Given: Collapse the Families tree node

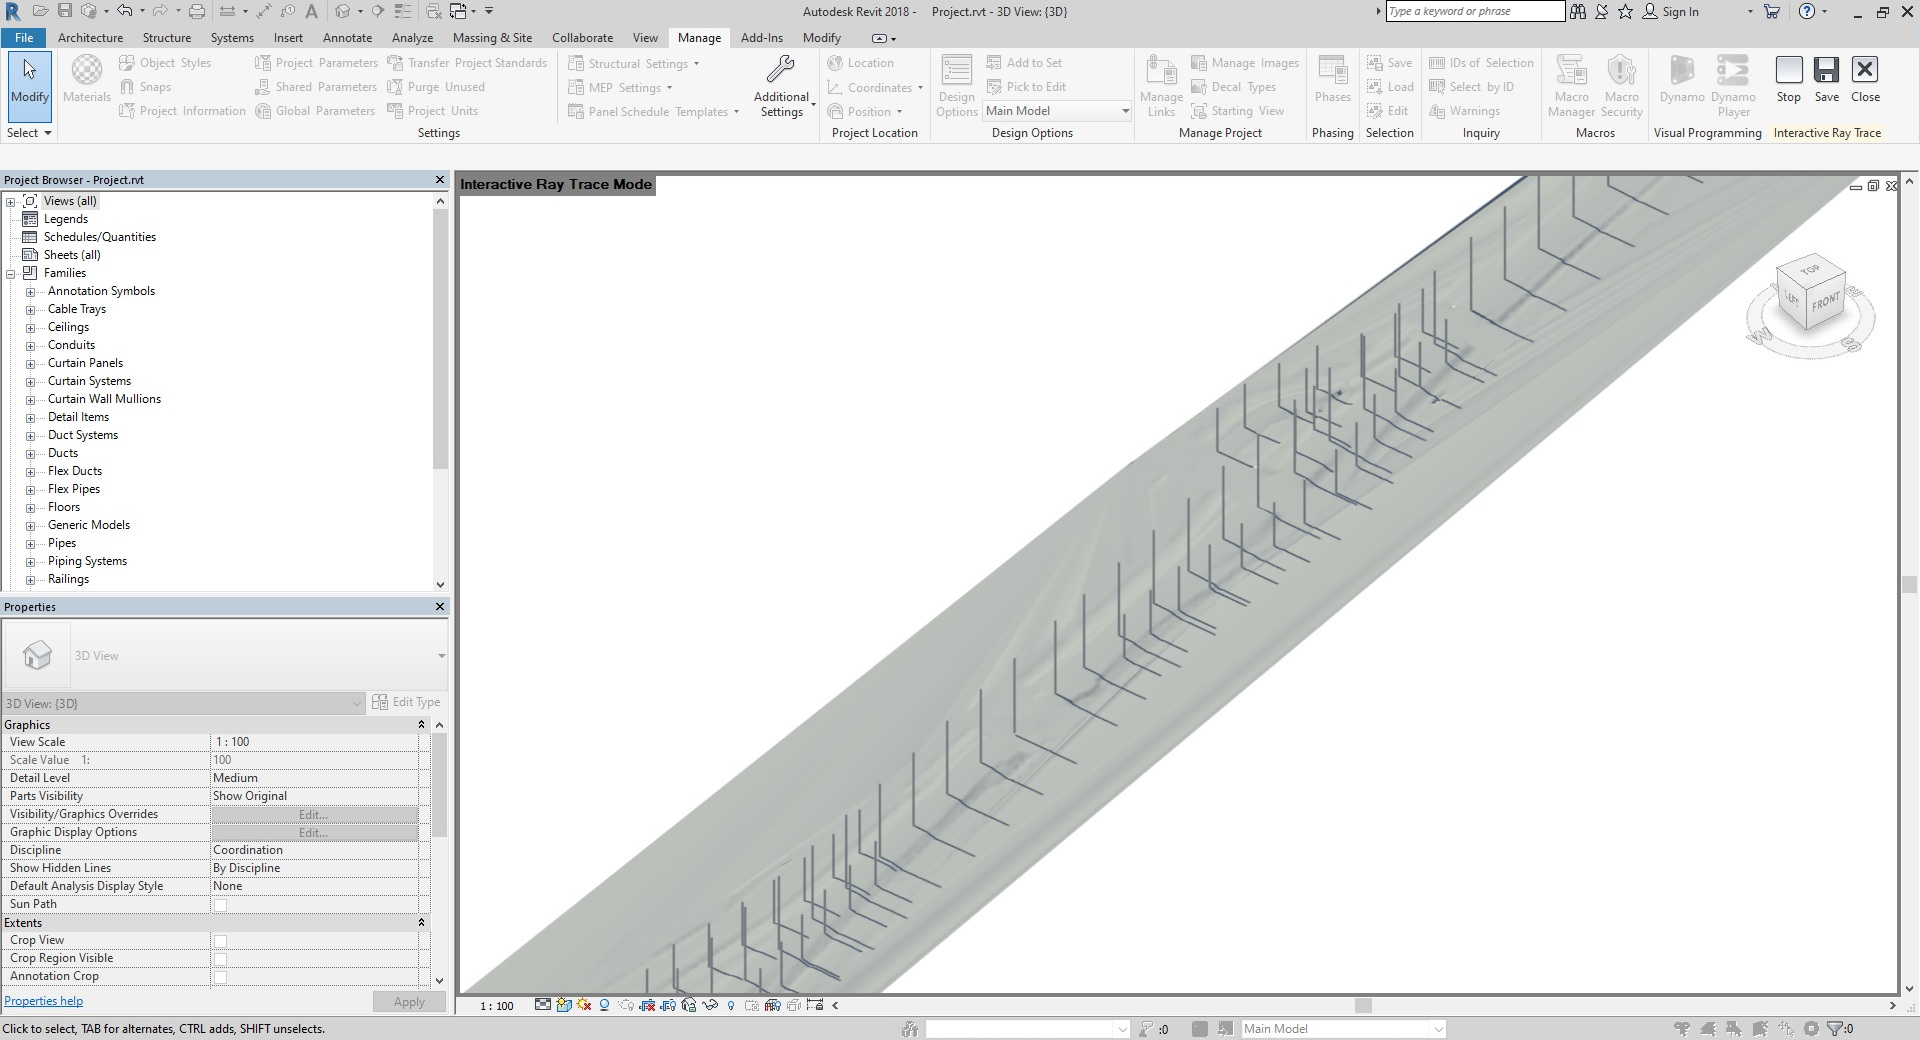Looking at the screenshot, I should (x=11, y=273).
